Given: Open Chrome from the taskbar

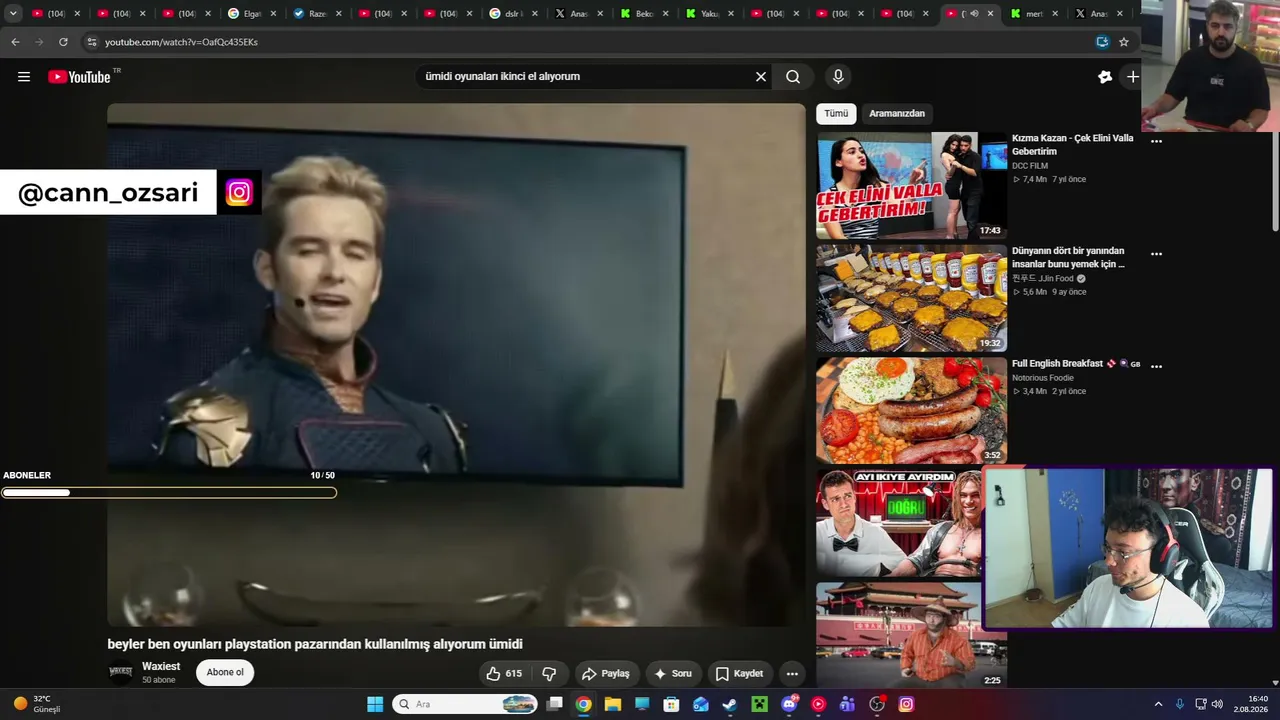Looking at the screenshot, I should pos(583,704).
